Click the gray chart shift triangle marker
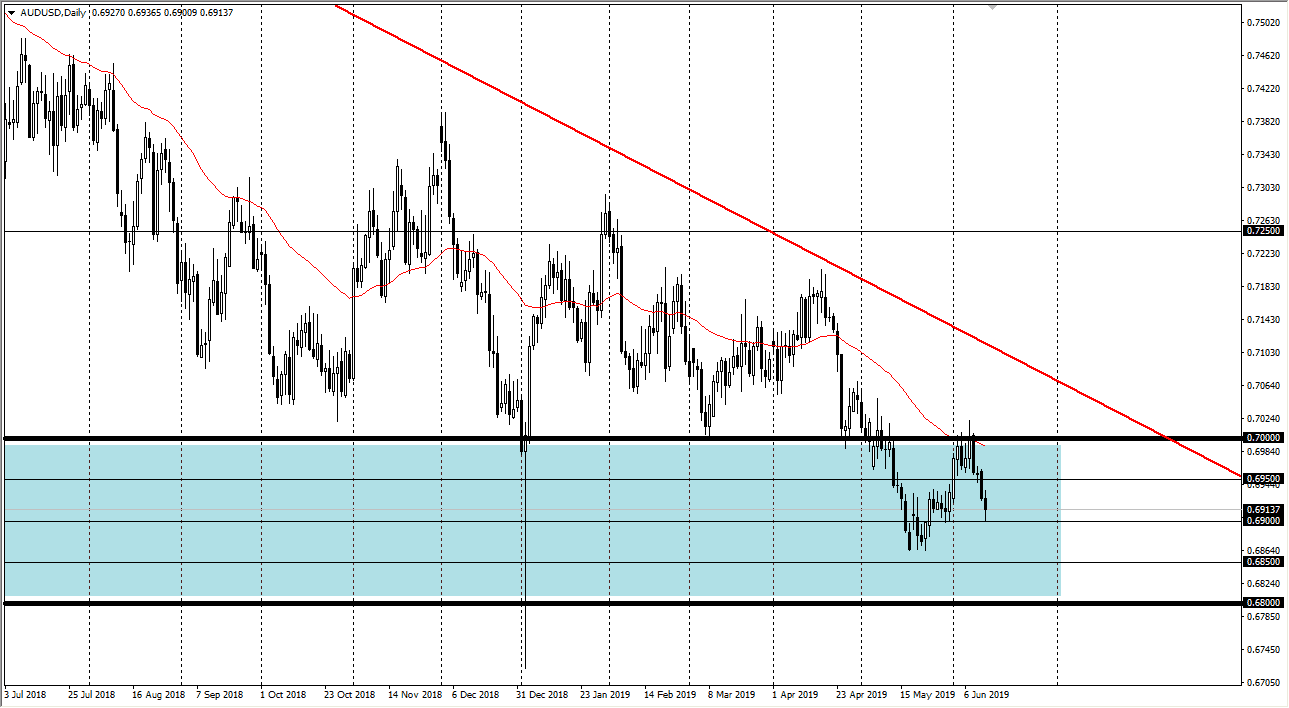 pos(992,8)
